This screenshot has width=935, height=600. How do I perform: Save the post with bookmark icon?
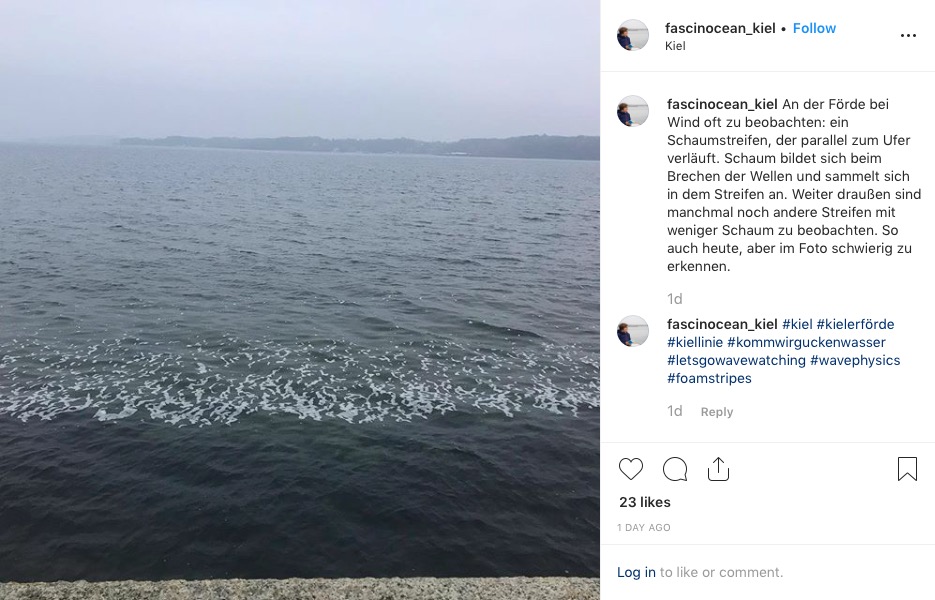click(907, 469)
